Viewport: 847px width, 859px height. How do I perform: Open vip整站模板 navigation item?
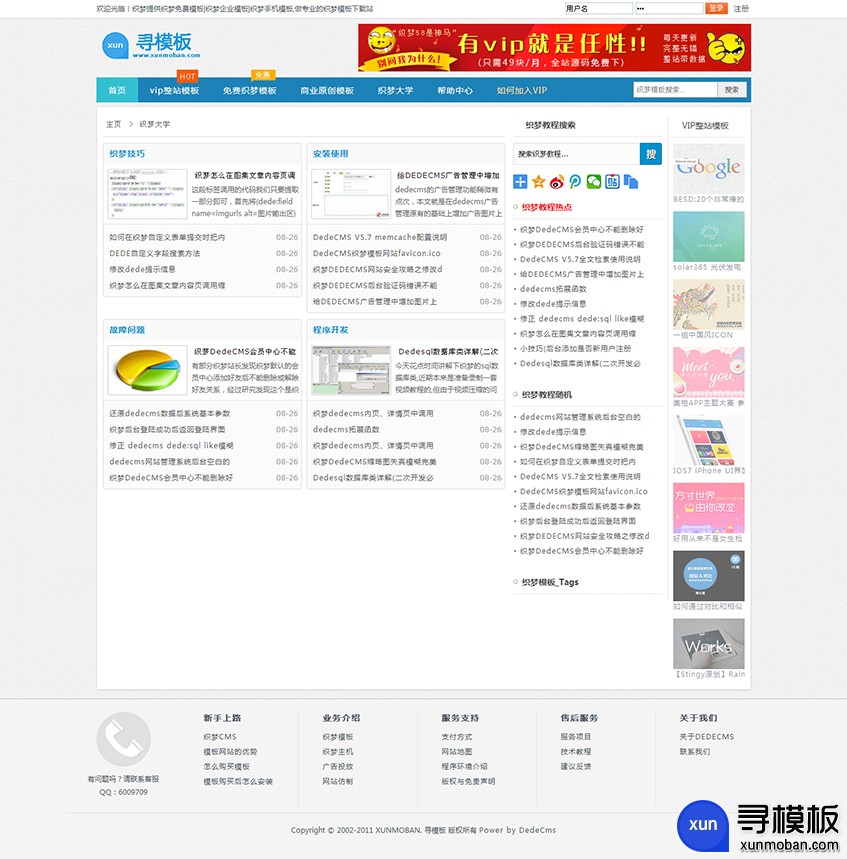coord(174,90)
